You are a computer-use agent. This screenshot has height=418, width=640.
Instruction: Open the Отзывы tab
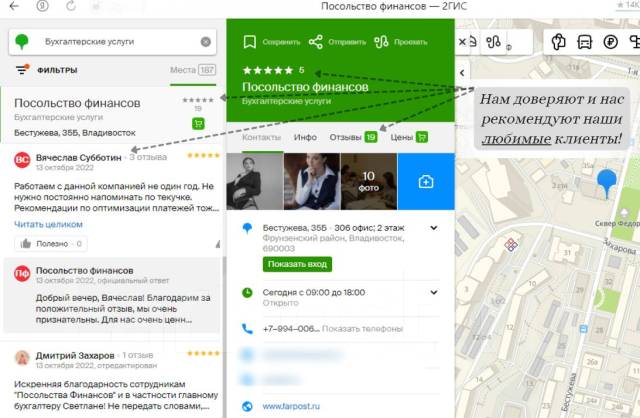pyautogui.click(x=353, y=137)
